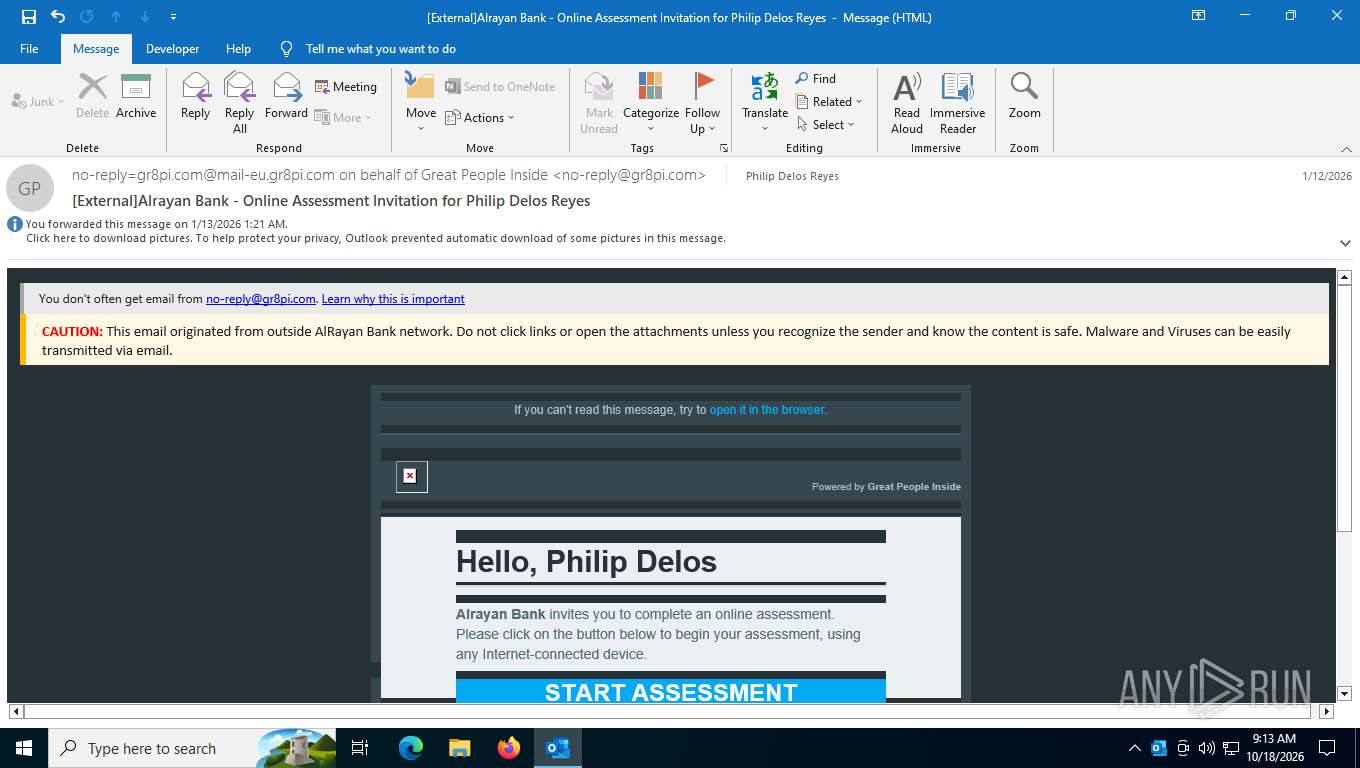Image resolution: width=1360 pixels, height=768 pixels.
Task: Open 'Learn why this is important' link
Action: tap(393, 299)
